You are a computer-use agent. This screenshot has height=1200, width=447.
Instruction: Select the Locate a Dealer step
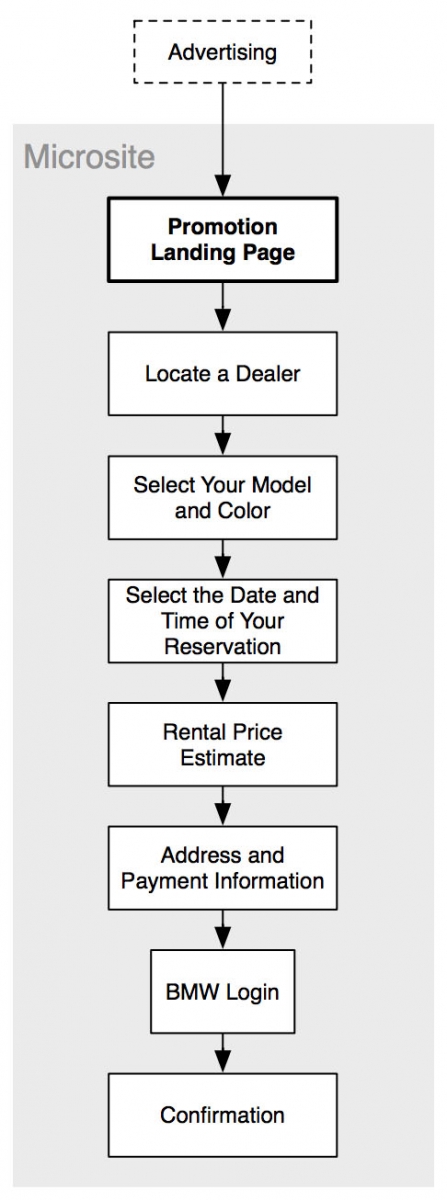click(x=222, y=374)
